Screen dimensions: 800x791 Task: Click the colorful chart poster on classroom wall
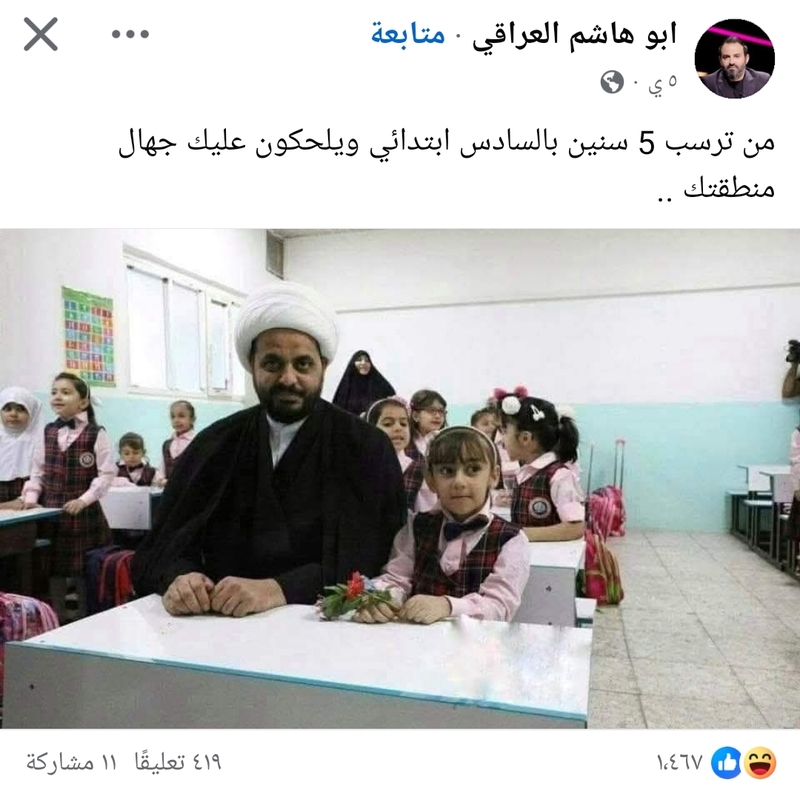coord(89,336)
